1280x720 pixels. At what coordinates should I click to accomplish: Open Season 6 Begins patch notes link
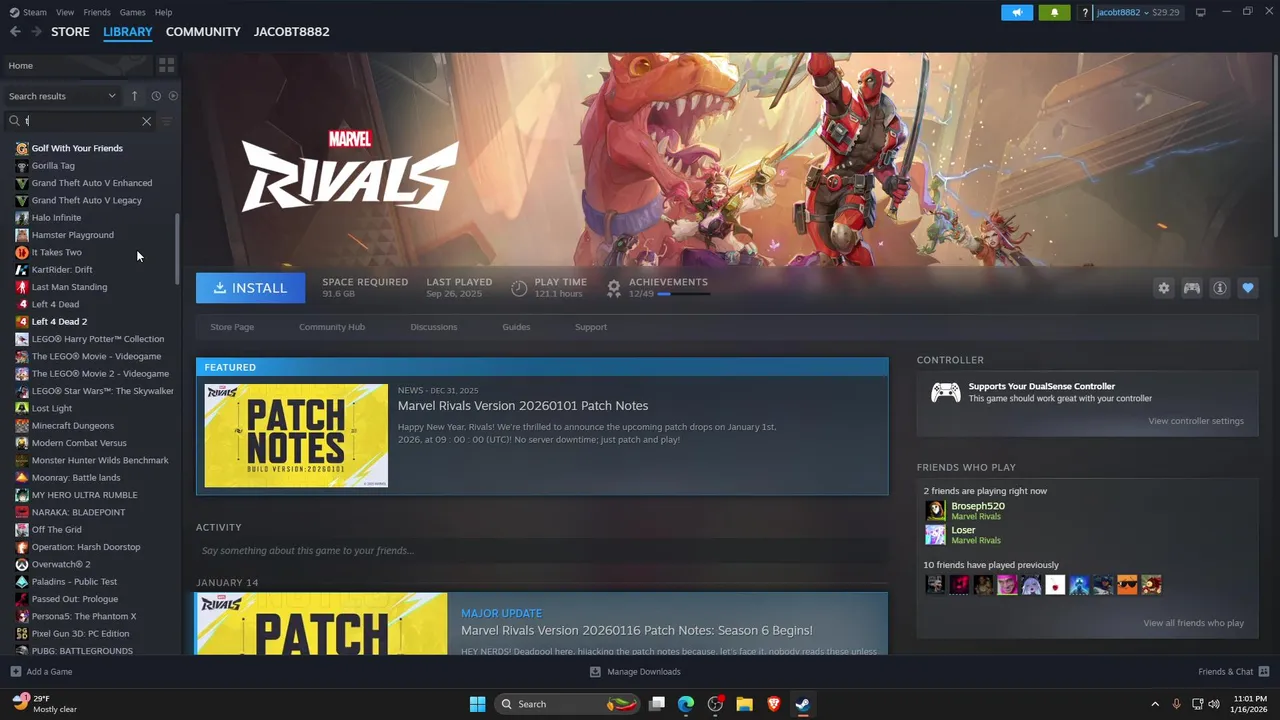tap(637, 630)
